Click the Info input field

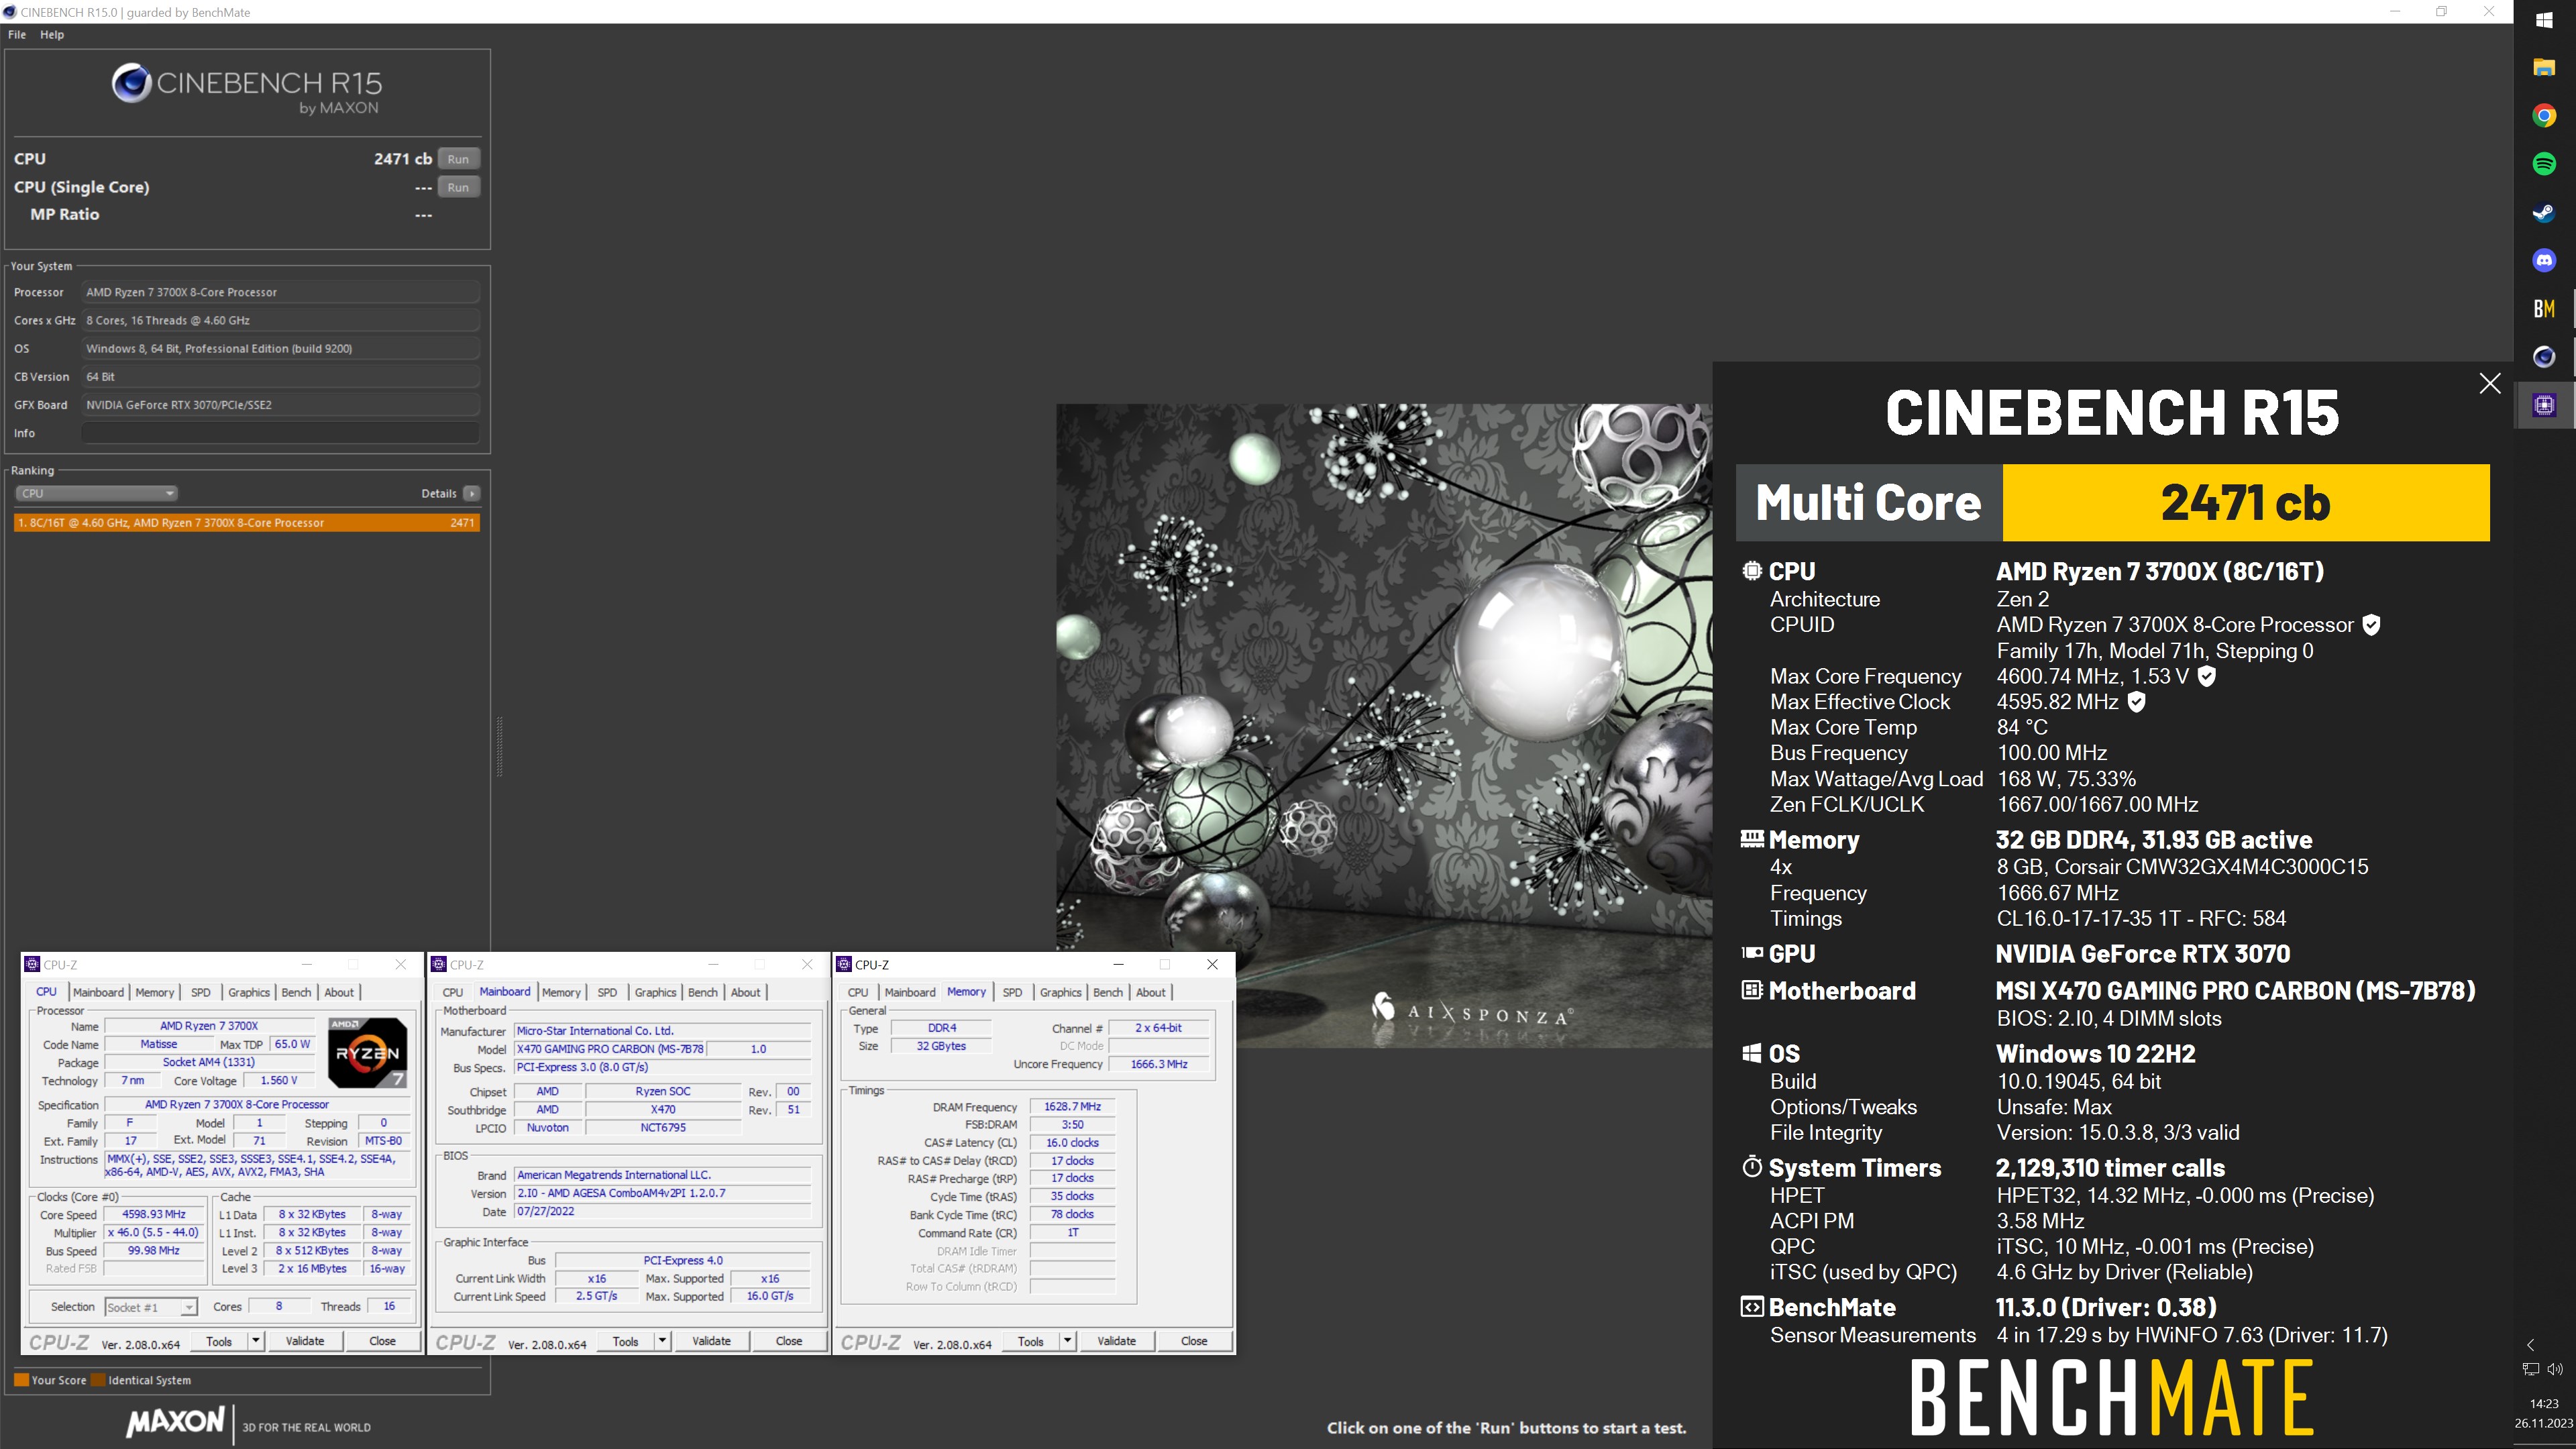280,433
